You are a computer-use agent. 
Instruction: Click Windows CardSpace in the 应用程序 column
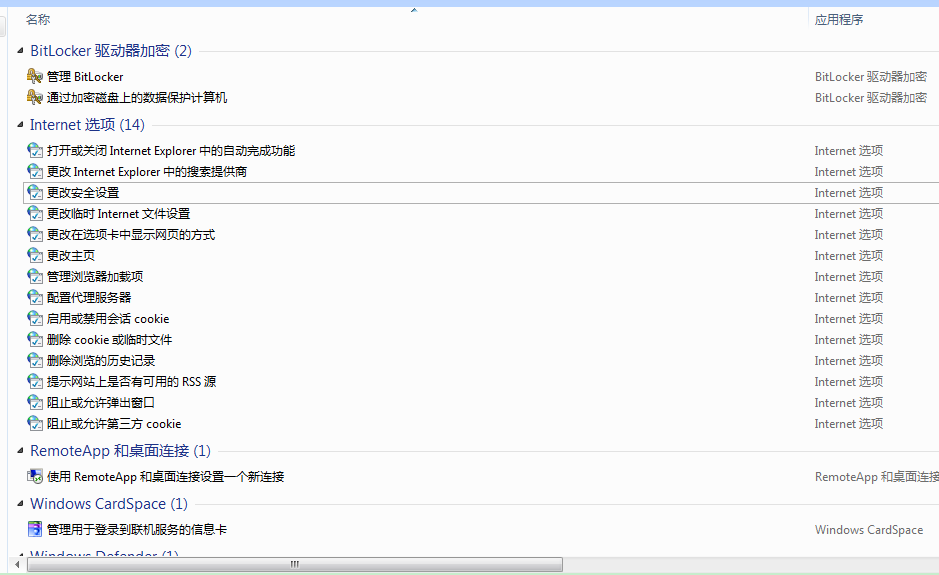[x=868, y=529]
